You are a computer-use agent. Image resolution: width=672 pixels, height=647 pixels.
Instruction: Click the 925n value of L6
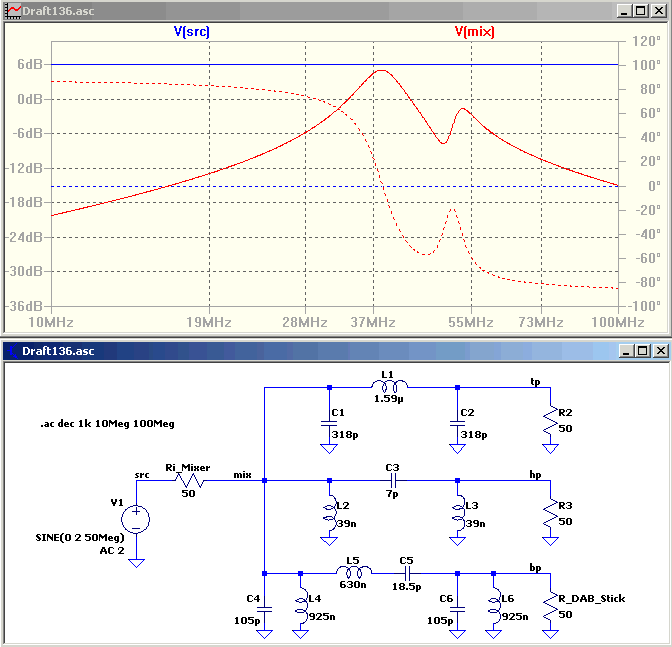[515, 617]
